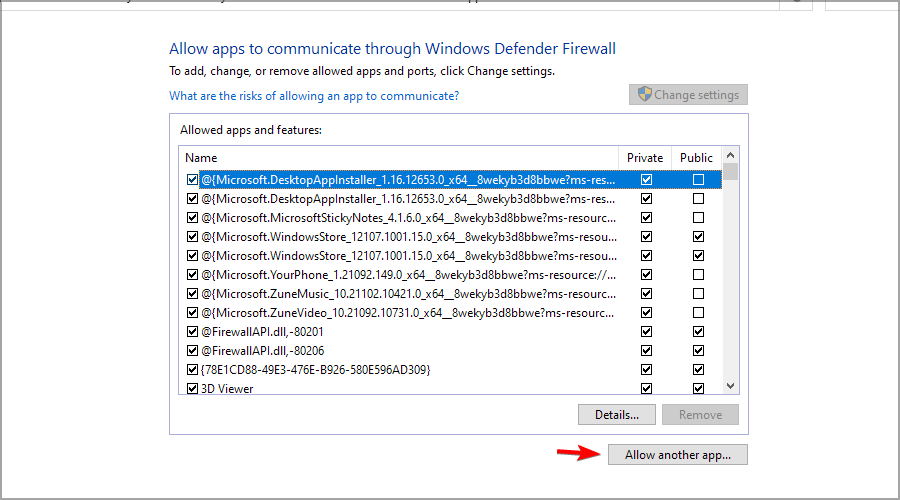900x500 pixels.
Task: Enable Public checkbox for MicrosoftStickyNotes
Action: tap(698, 218)
